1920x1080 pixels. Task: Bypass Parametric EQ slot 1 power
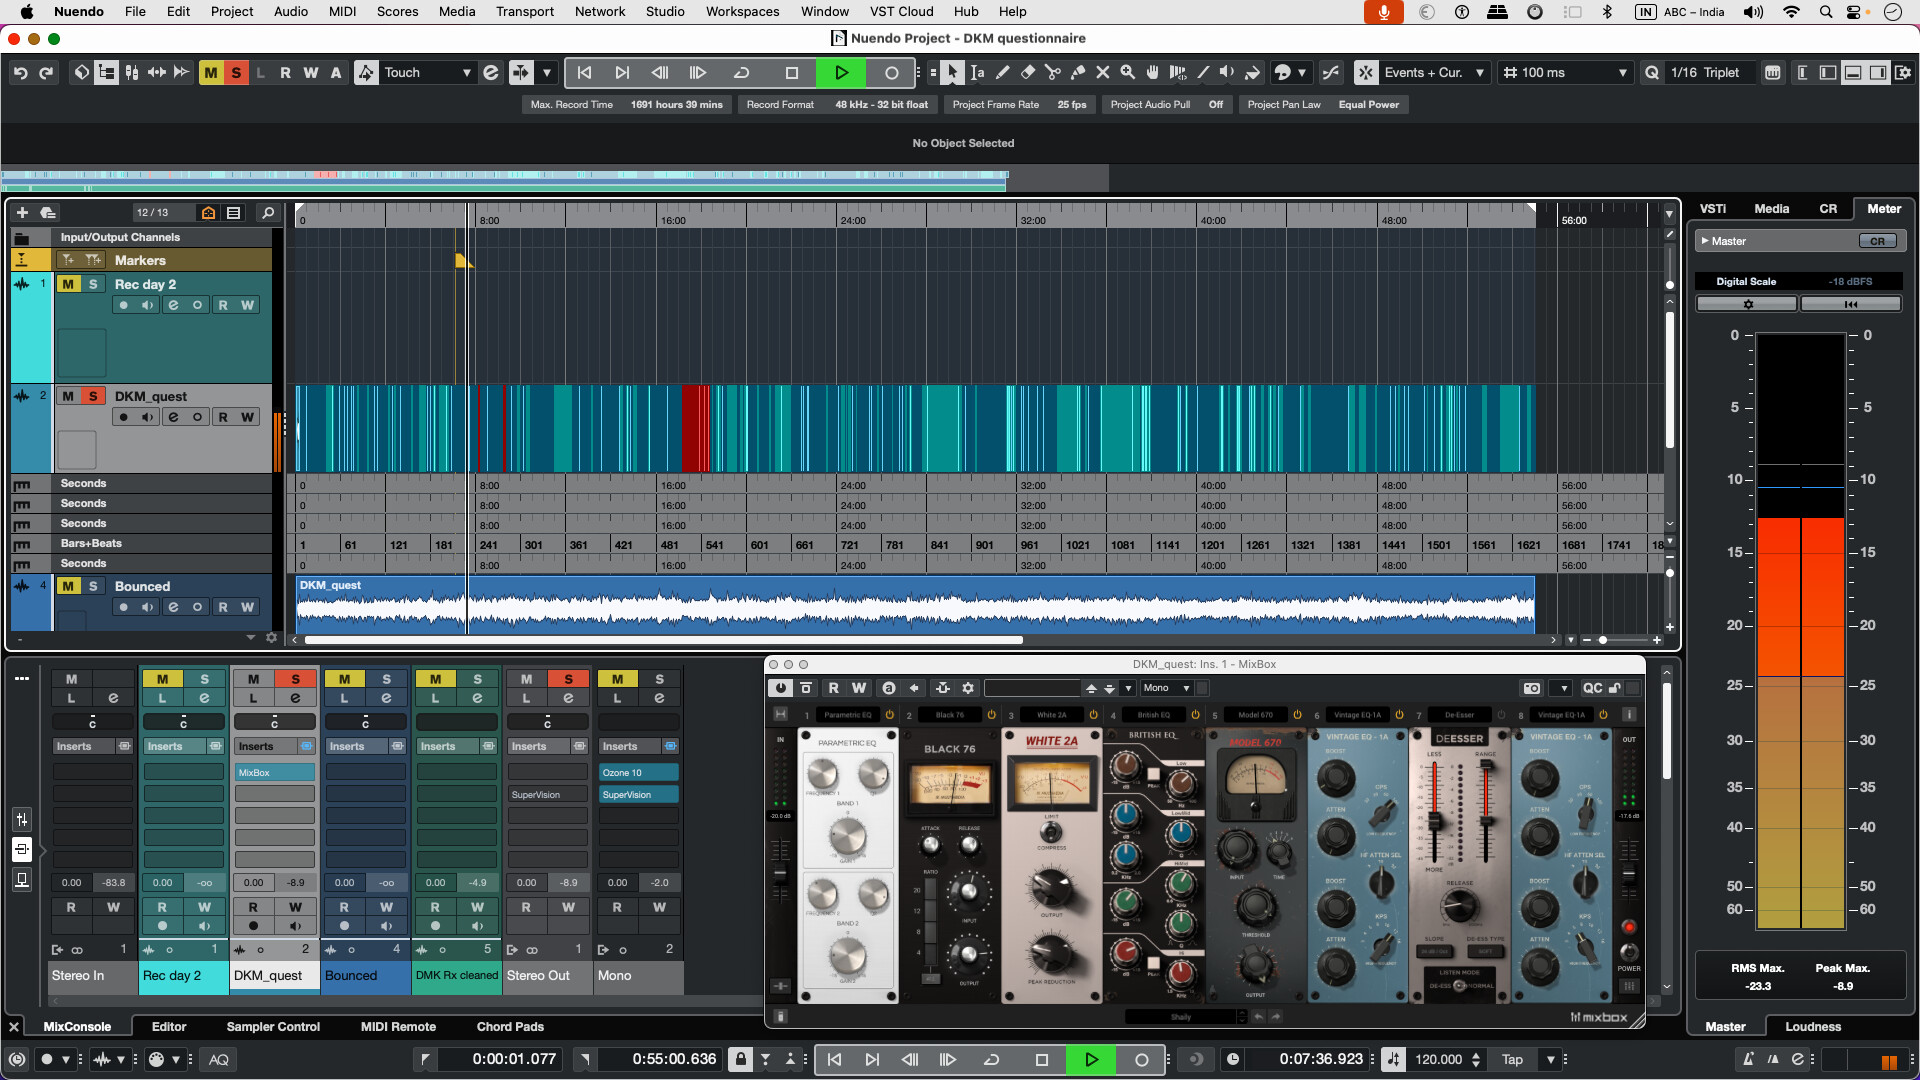889,715
